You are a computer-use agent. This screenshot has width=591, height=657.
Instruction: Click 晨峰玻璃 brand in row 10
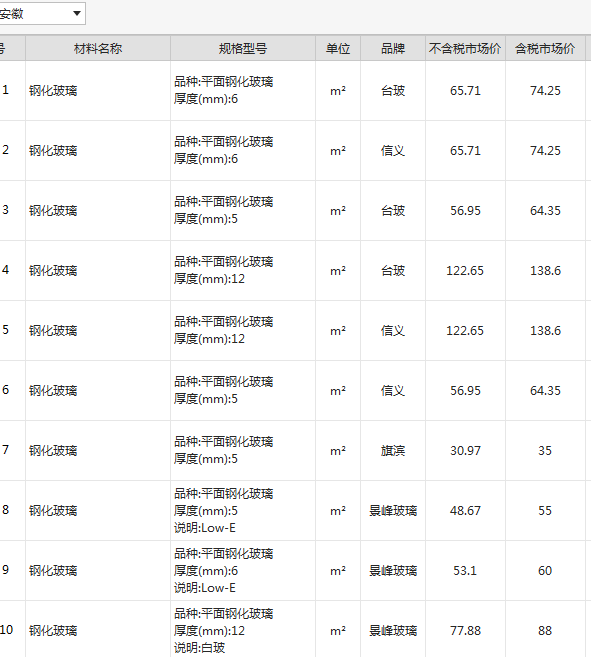(393, 630)
